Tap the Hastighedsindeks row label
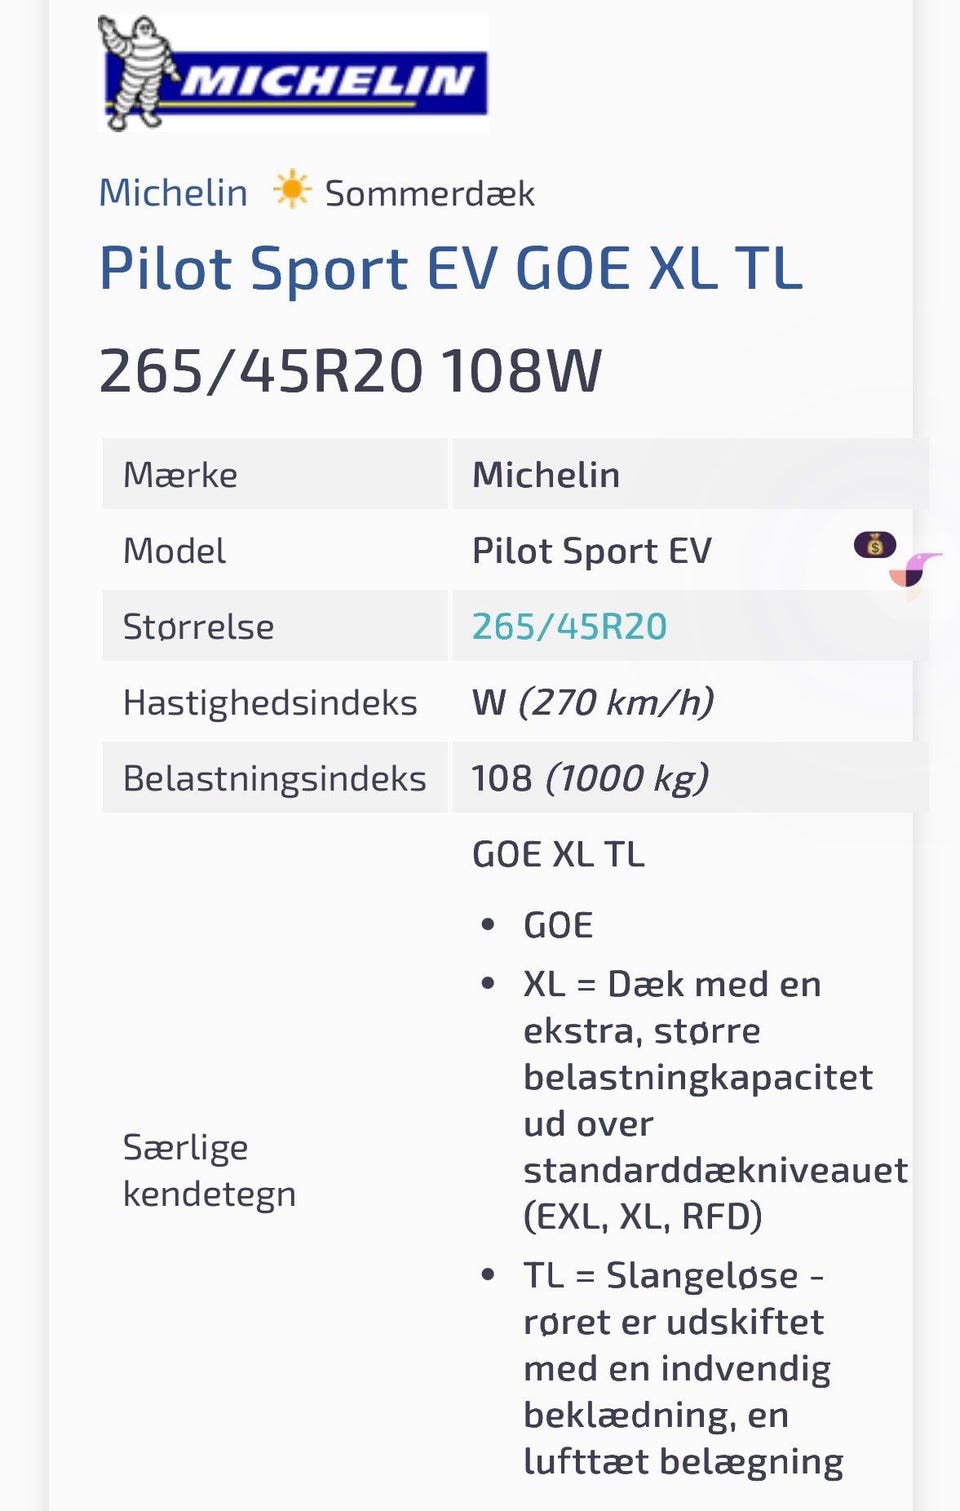Image resolution: width=960 pixels, height=1511 pixels. coord(270,703)
